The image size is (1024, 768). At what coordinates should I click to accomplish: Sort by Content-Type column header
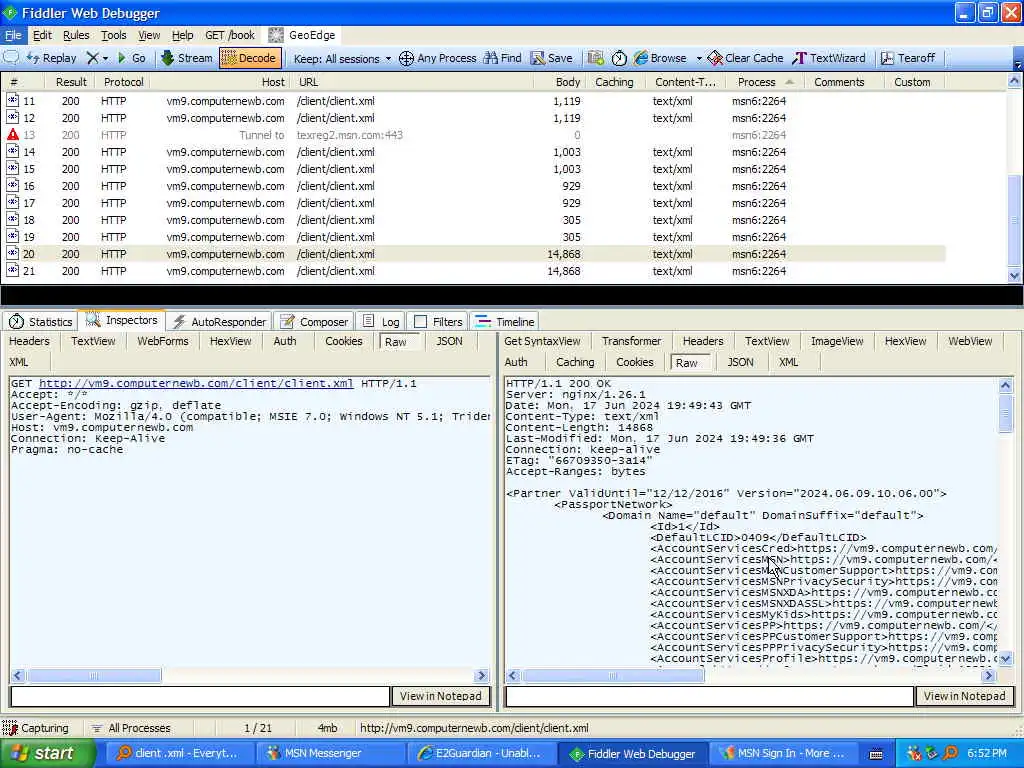click(685, 82)
